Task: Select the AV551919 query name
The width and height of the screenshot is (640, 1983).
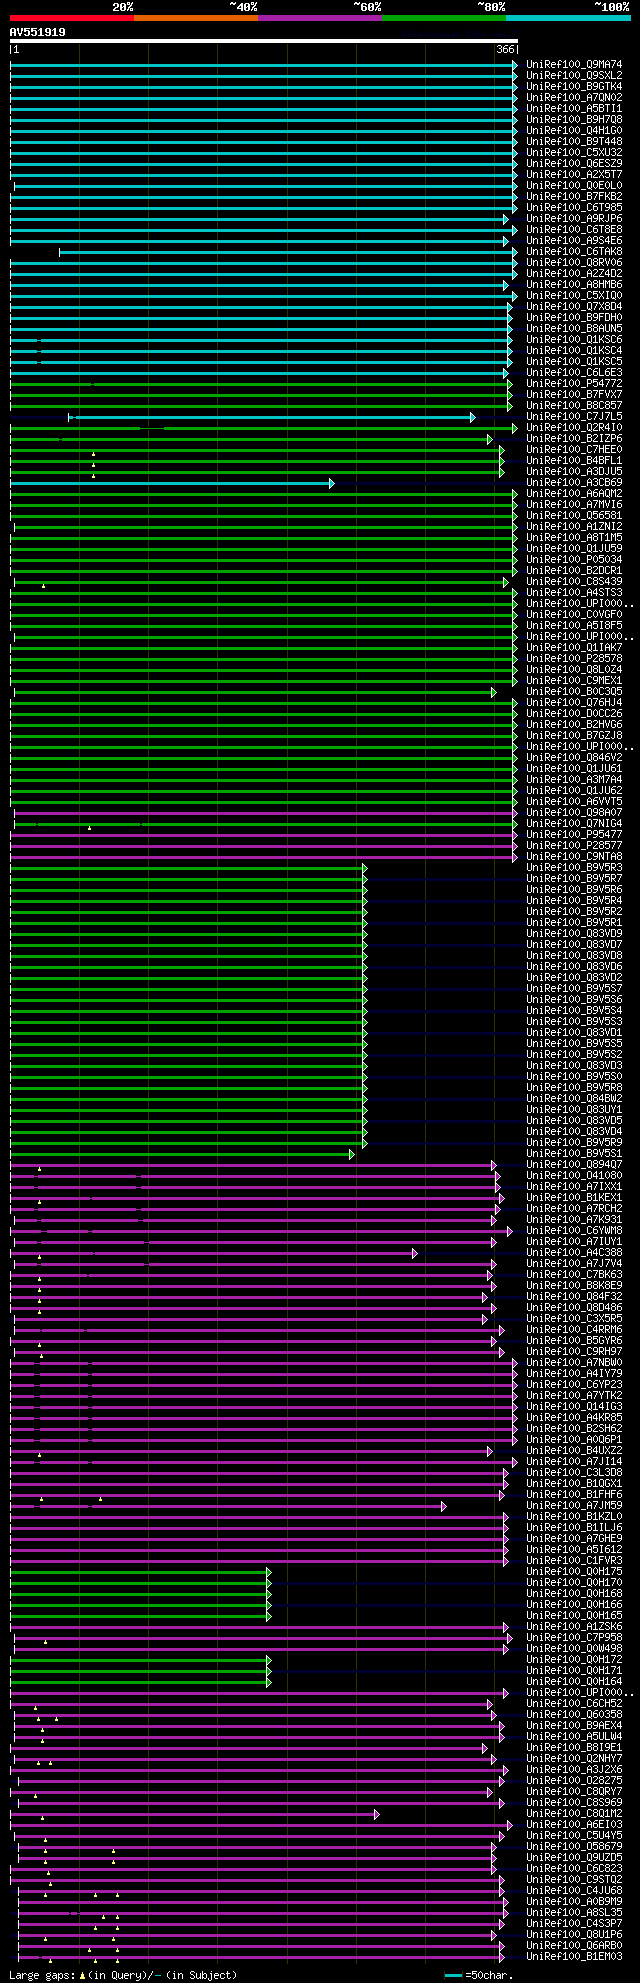Action: point(38,32)
